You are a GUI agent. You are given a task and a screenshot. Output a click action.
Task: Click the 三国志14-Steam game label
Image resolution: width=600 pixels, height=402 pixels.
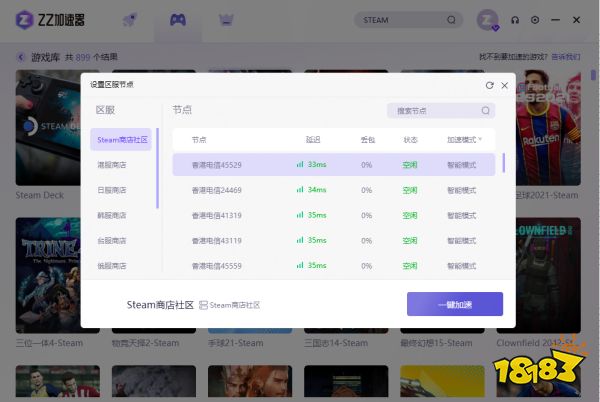coord(336,343)
